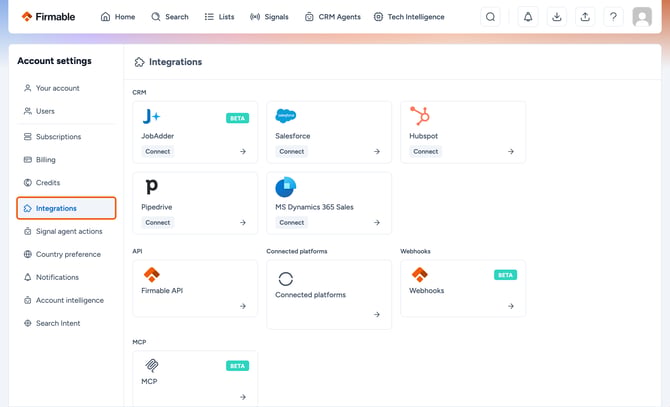Click the arrow on Webhooks card

pos(511,306)
